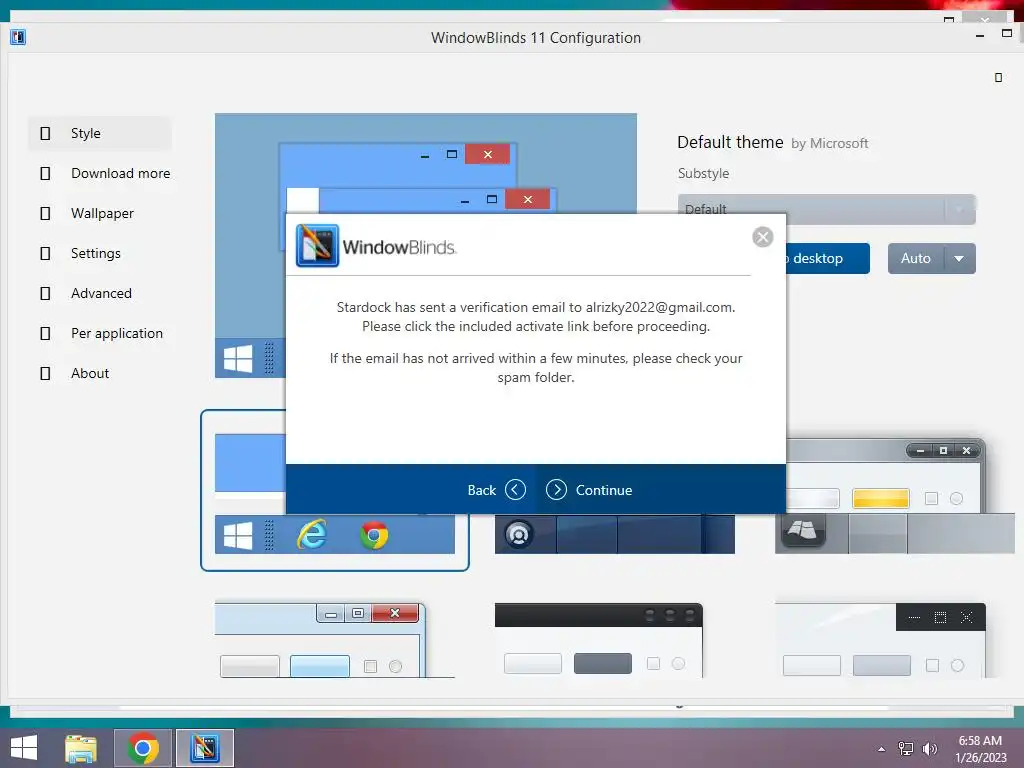Click the icon beside Advanced
This screenshot has height=768, width=1024.
tap(45, 293)
